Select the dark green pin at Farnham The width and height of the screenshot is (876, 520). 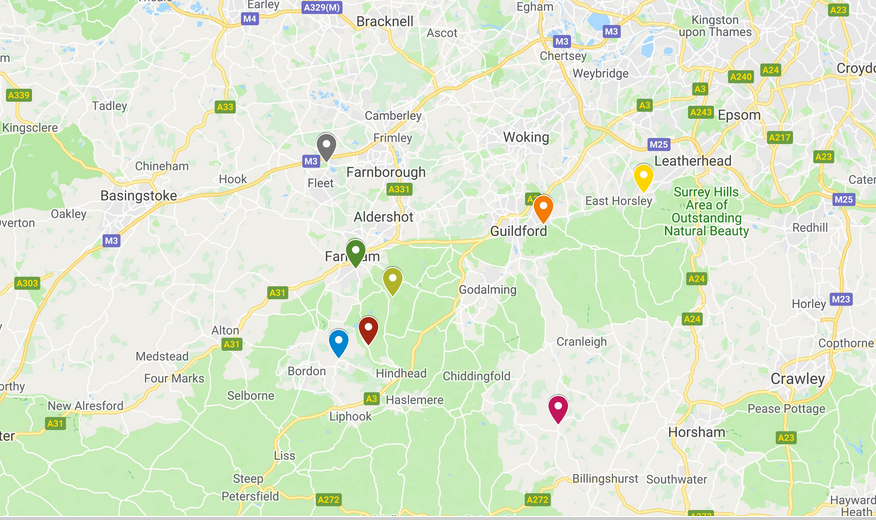355,253
